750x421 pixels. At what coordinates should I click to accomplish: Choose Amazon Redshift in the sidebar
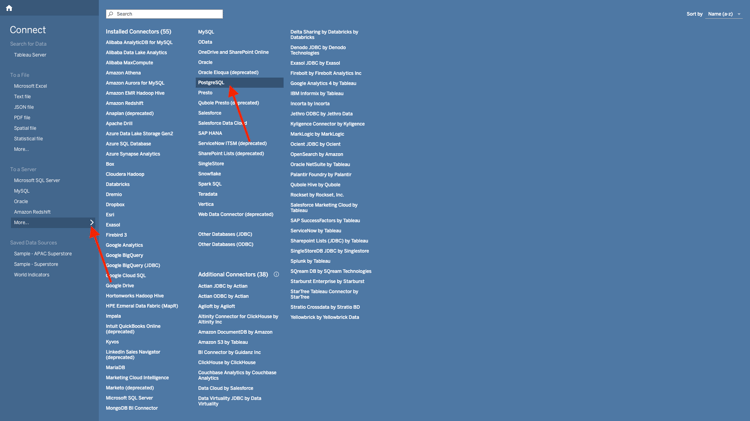[32, 212]
